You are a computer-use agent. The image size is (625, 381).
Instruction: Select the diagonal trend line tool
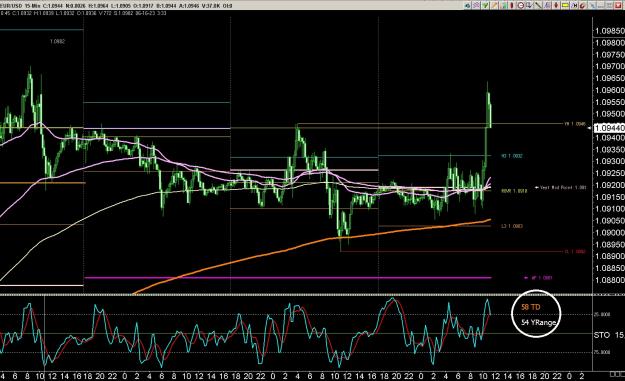pyautogui.click(x=538, y=6)
